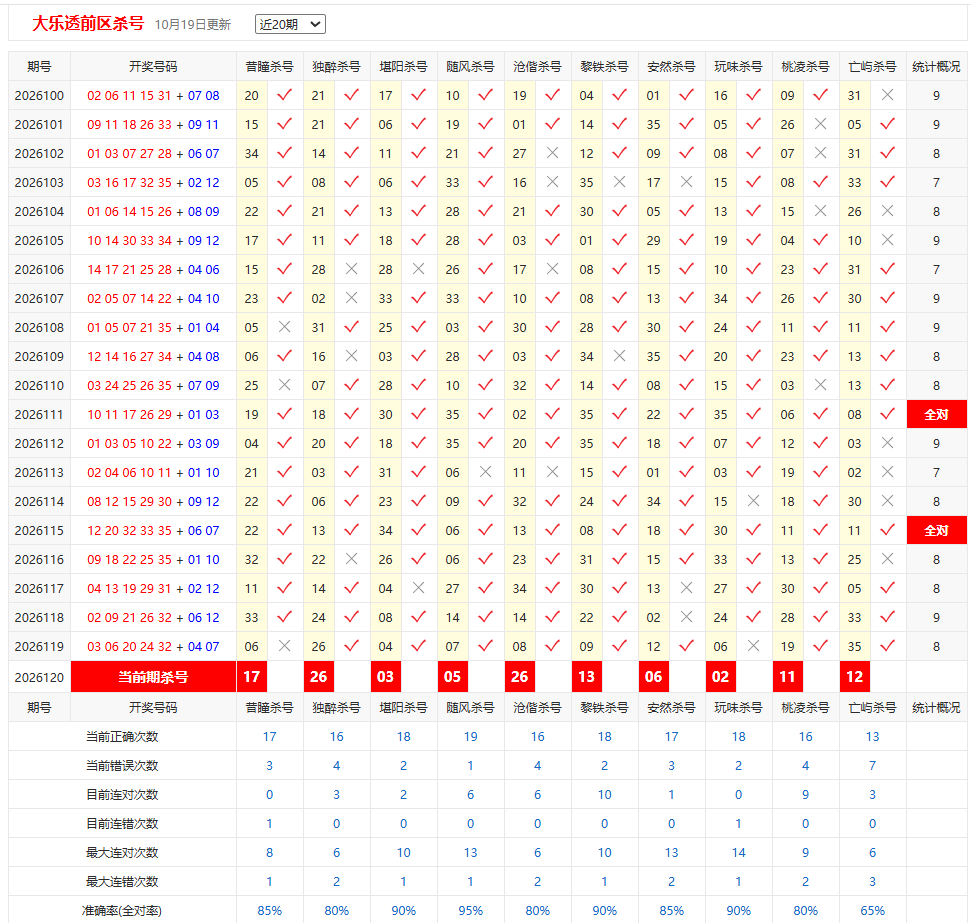971x923 pixels.
Task: Click the draw numbers of row 2026100
Action: 153,95
